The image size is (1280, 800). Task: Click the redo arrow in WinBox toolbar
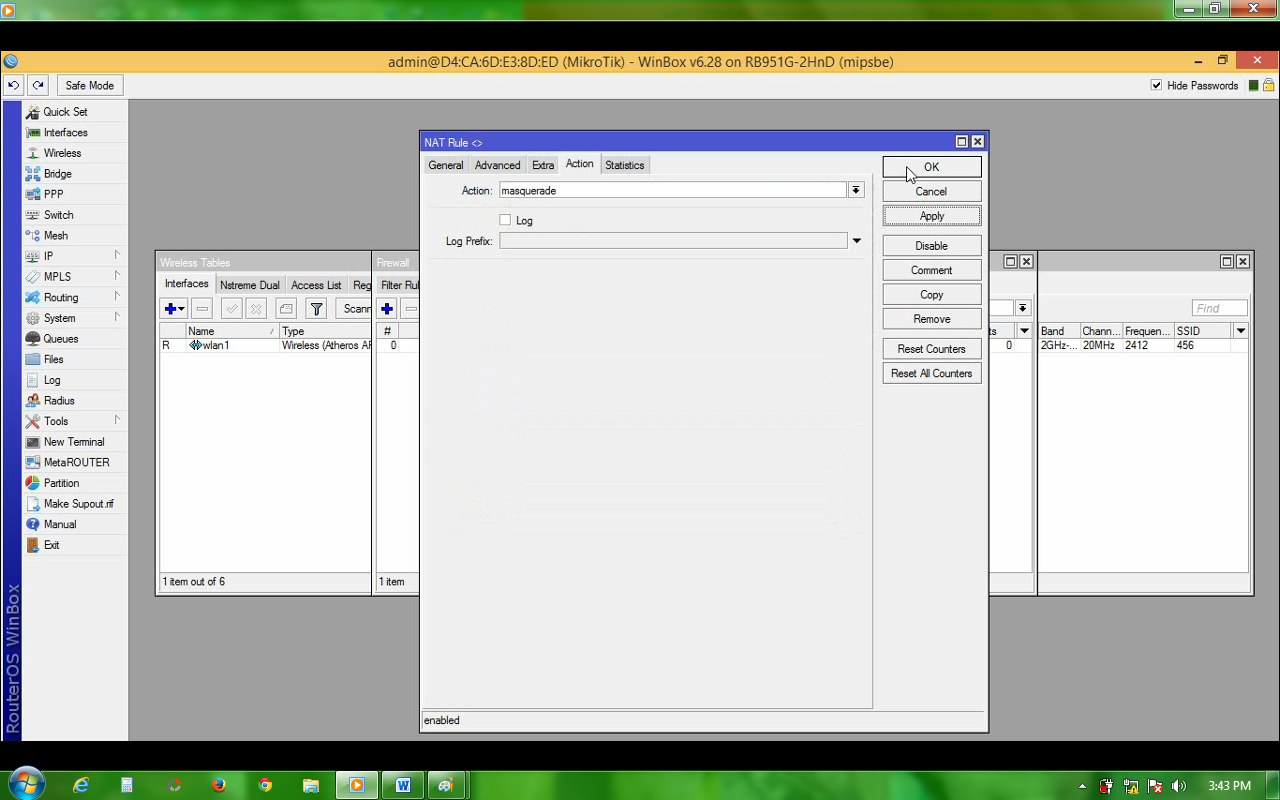tap(37, 86)
